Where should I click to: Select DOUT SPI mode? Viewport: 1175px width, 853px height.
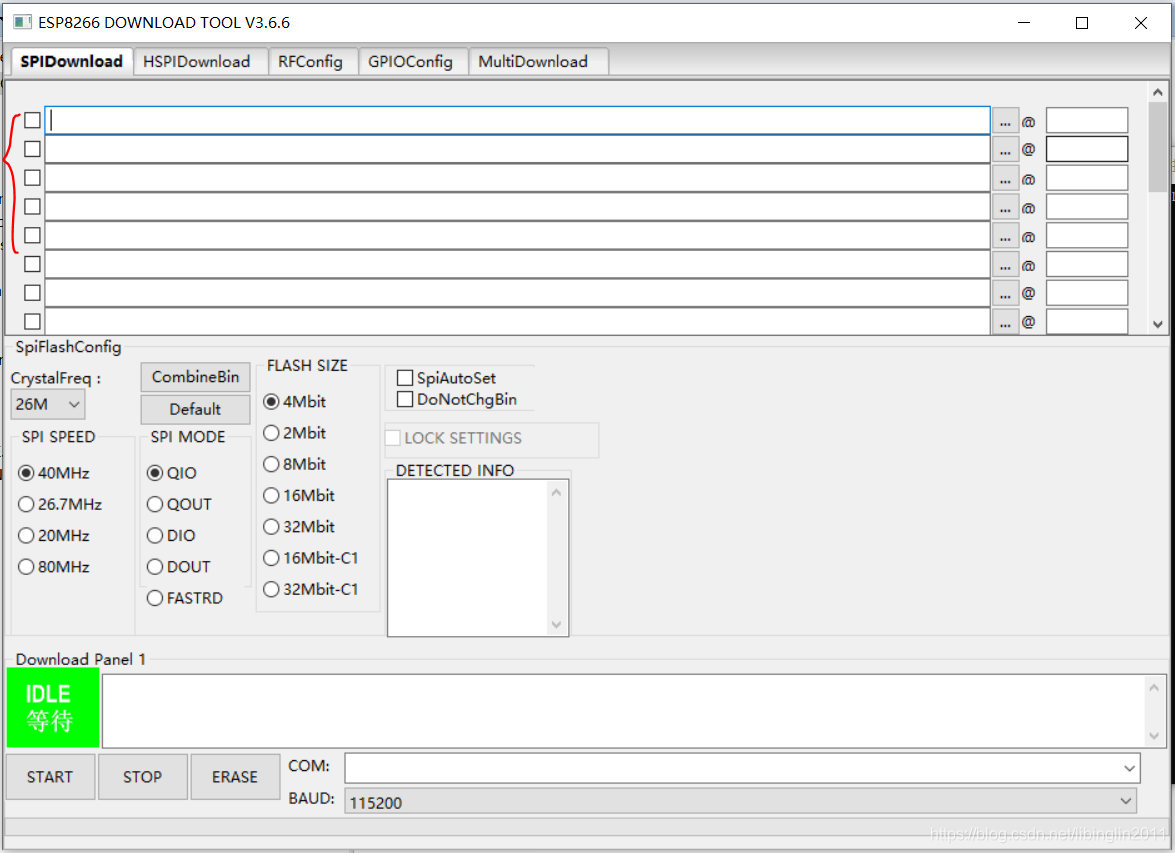coord(179,567)
